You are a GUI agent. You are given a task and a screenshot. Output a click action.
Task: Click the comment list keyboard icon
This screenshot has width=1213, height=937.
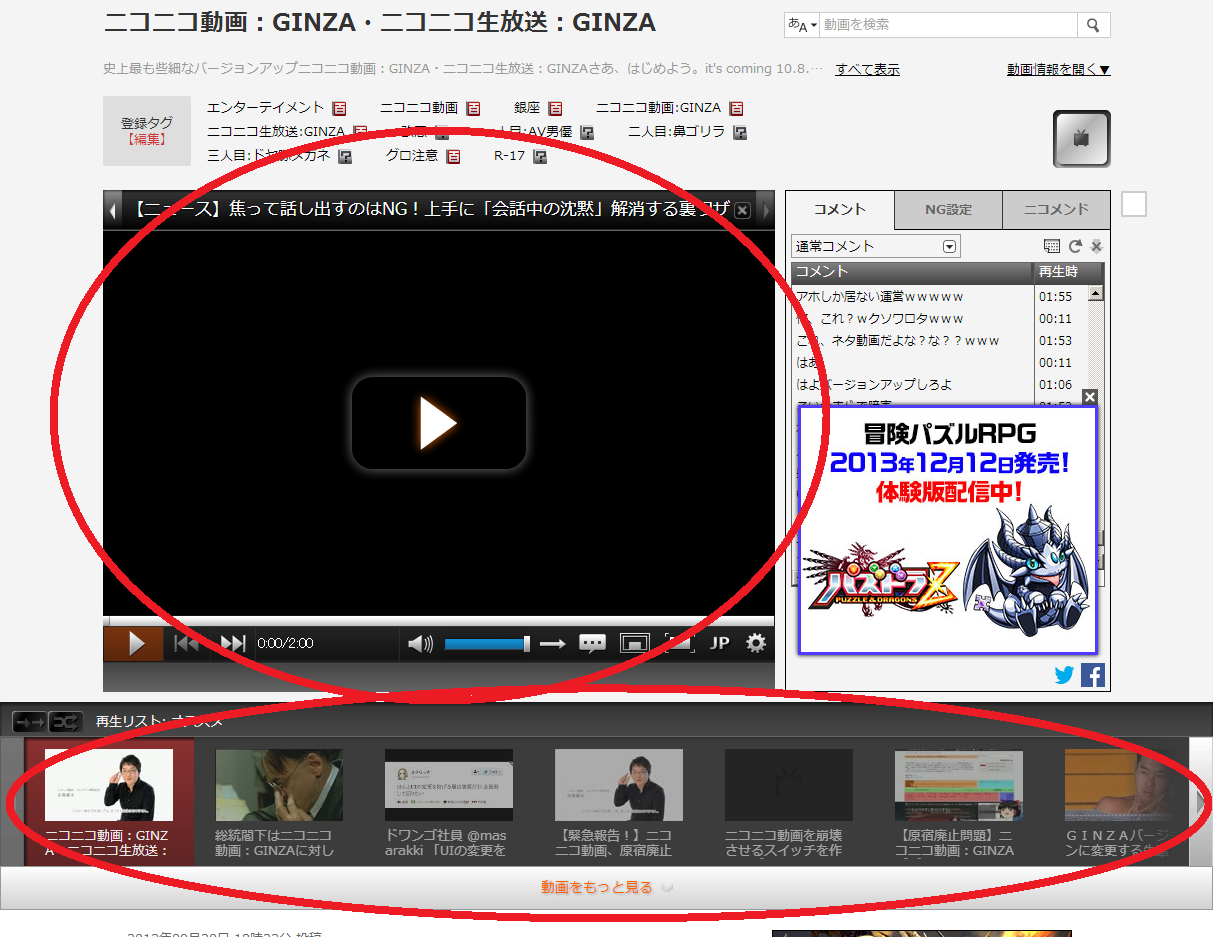click(1051, 246)
